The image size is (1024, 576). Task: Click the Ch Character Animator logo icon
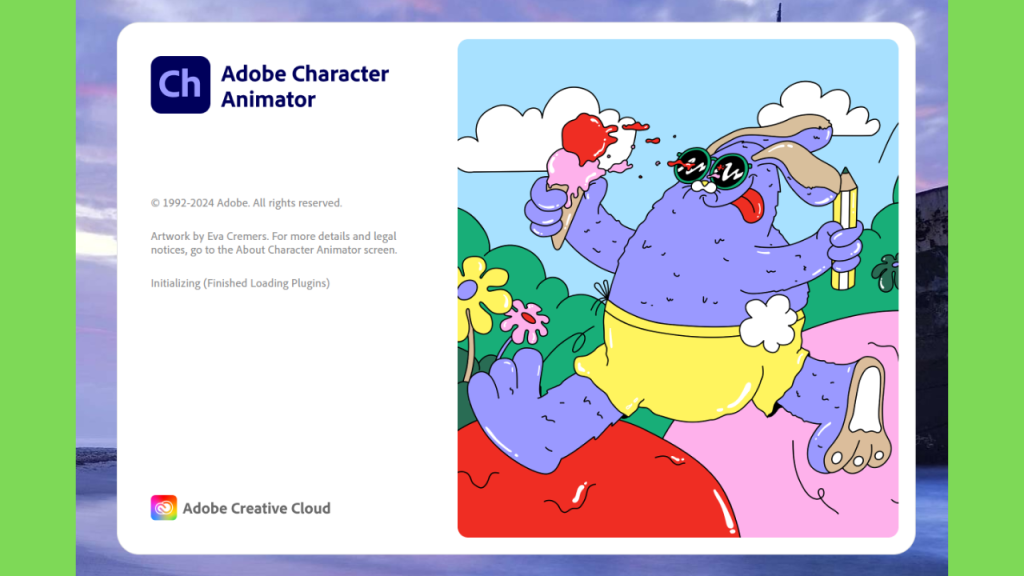(180, 85)
